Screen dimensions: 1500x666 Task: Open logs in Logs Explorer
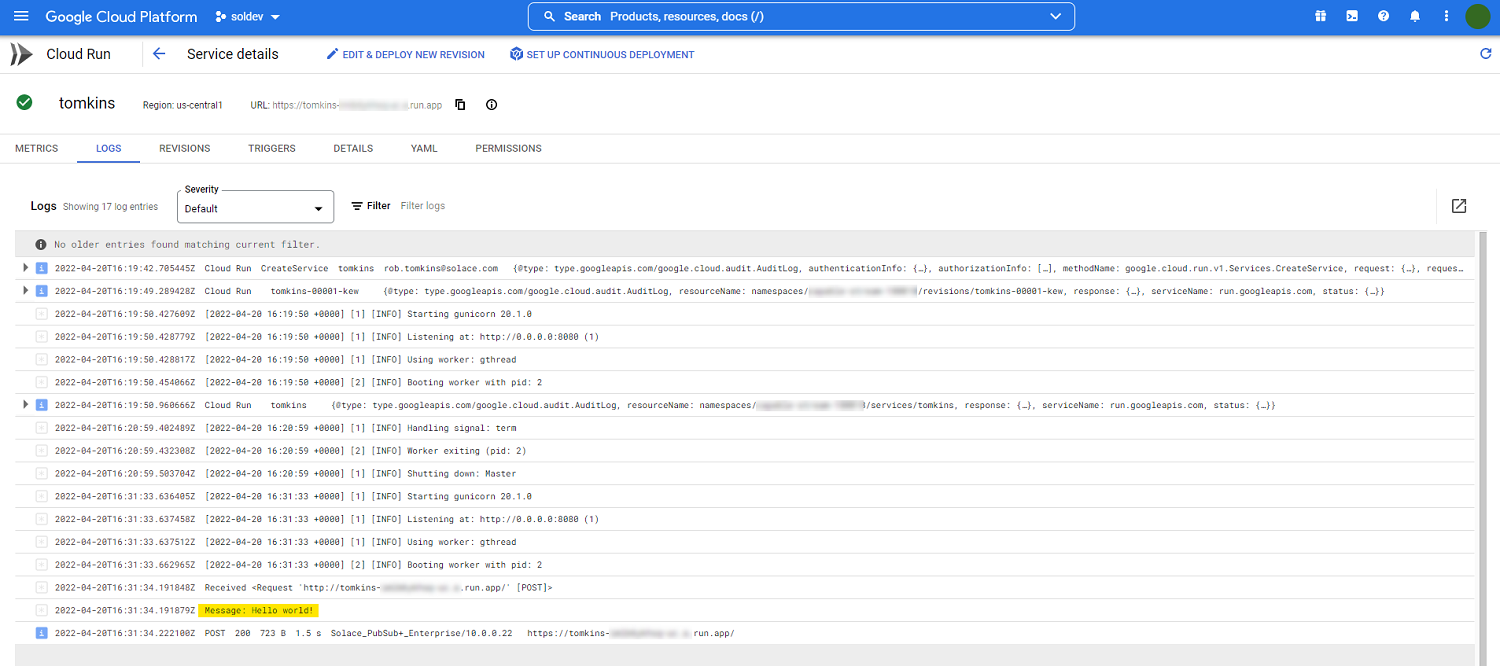click(x=1458, y=206)
